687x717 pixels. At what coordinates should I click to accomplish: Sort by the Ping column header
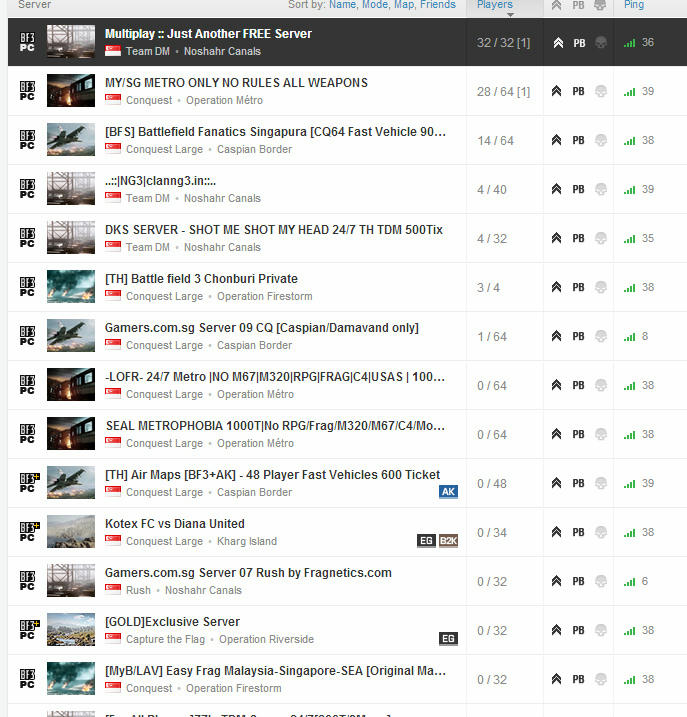pyautogui.click(x=633, y=5)
